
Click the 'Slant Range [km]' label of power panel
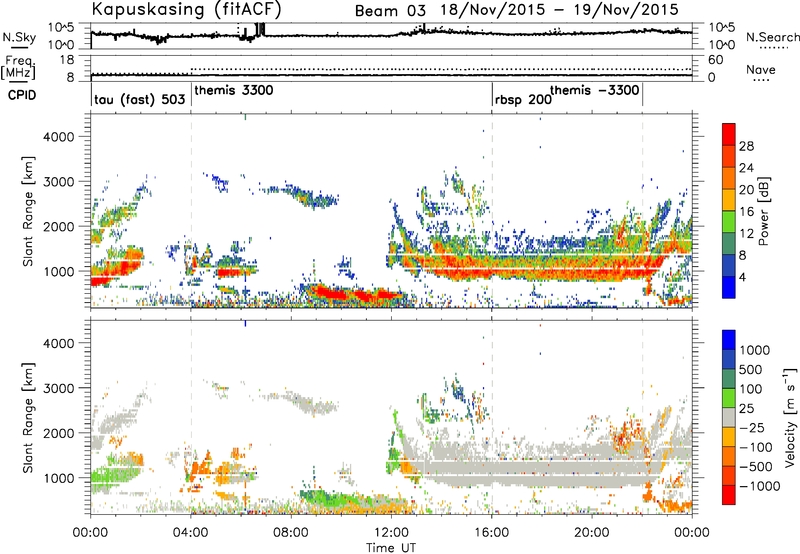pyautogui.click(x=28, y=211)
